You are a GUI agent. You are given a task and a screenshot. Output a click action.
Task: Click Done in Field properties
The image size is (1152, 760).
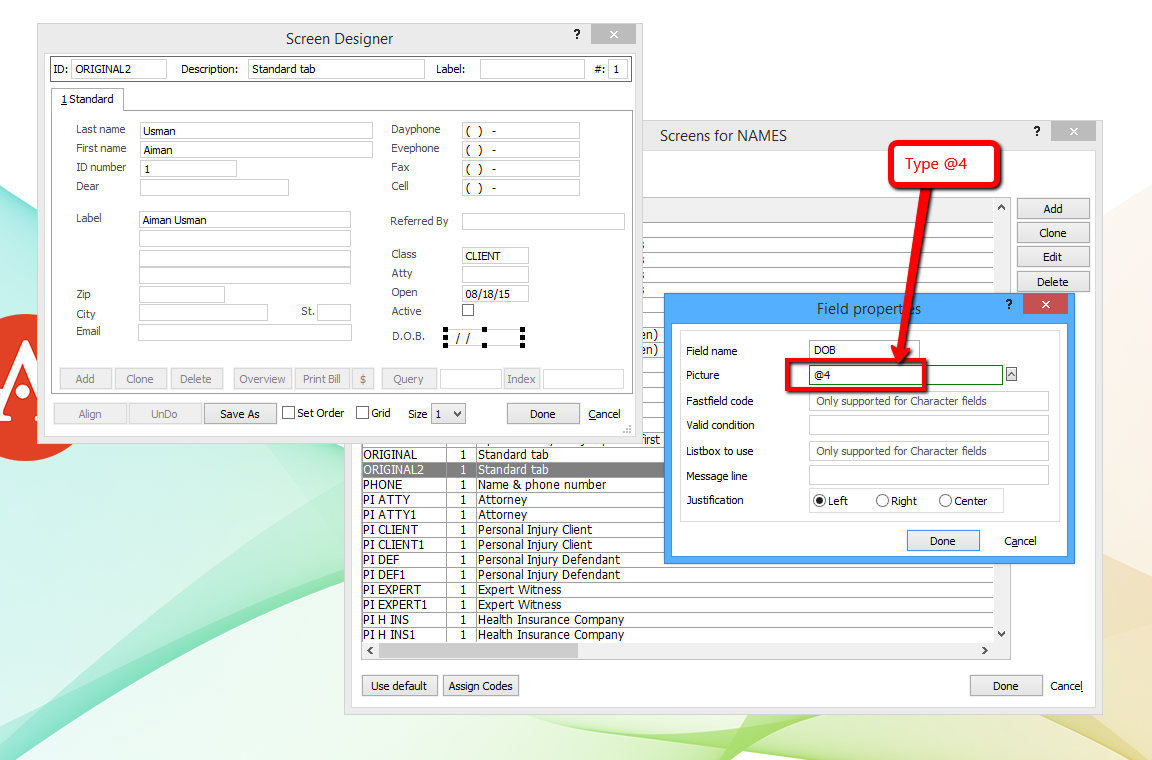tap(943, 541)
